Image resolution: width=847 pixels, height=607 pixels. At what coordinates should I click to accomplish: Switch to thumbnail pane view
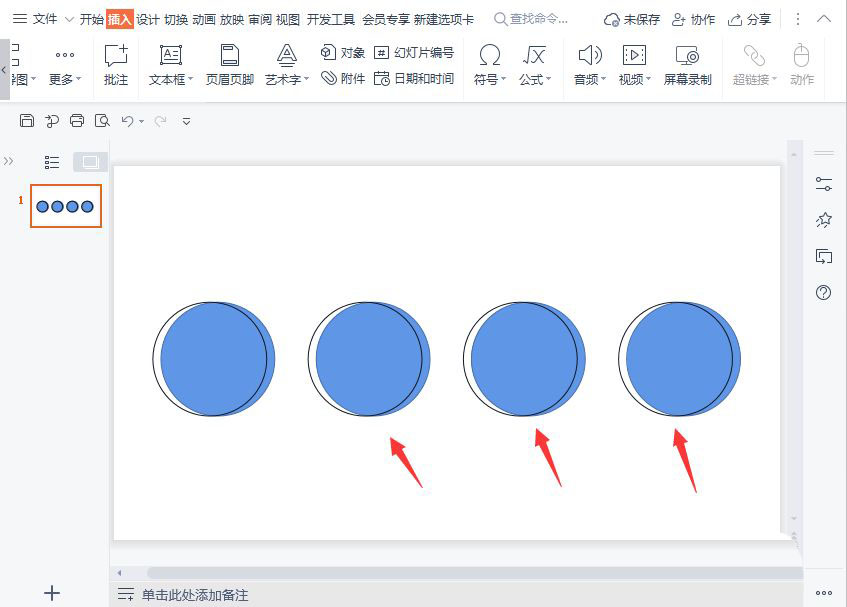pyautogui.click(x=88, y=161)
